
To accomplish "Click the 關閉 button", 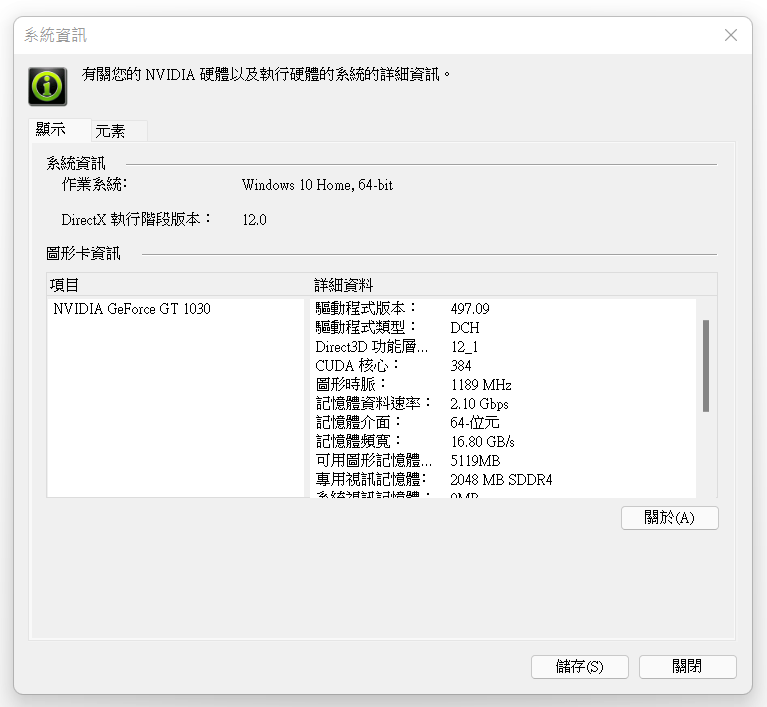I will pos(687,666).
